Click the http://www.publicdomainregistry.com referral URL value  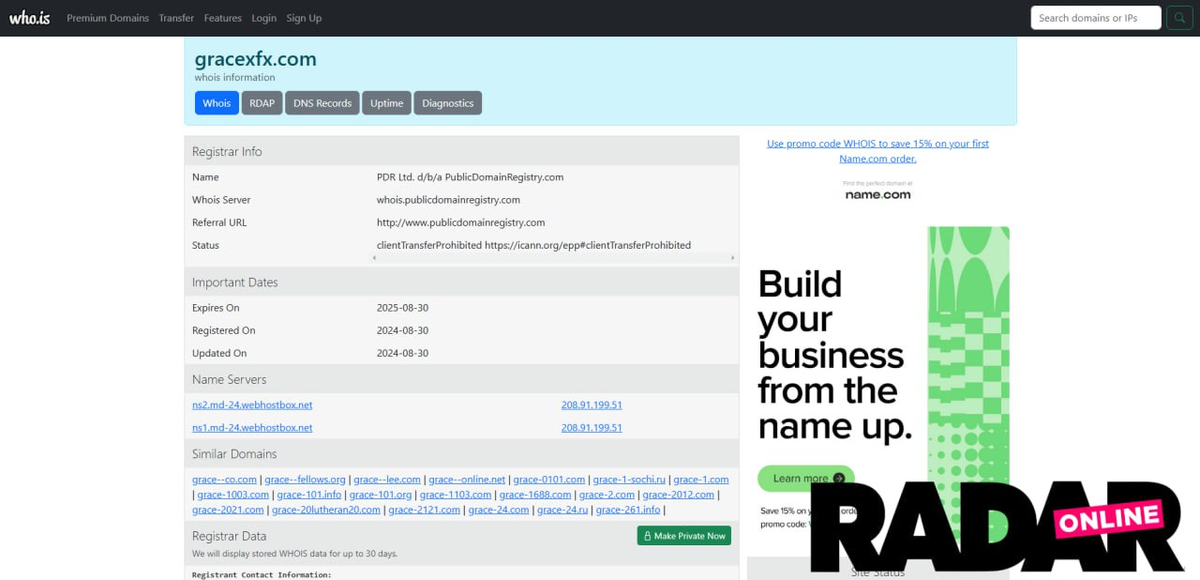click(461, 222)
